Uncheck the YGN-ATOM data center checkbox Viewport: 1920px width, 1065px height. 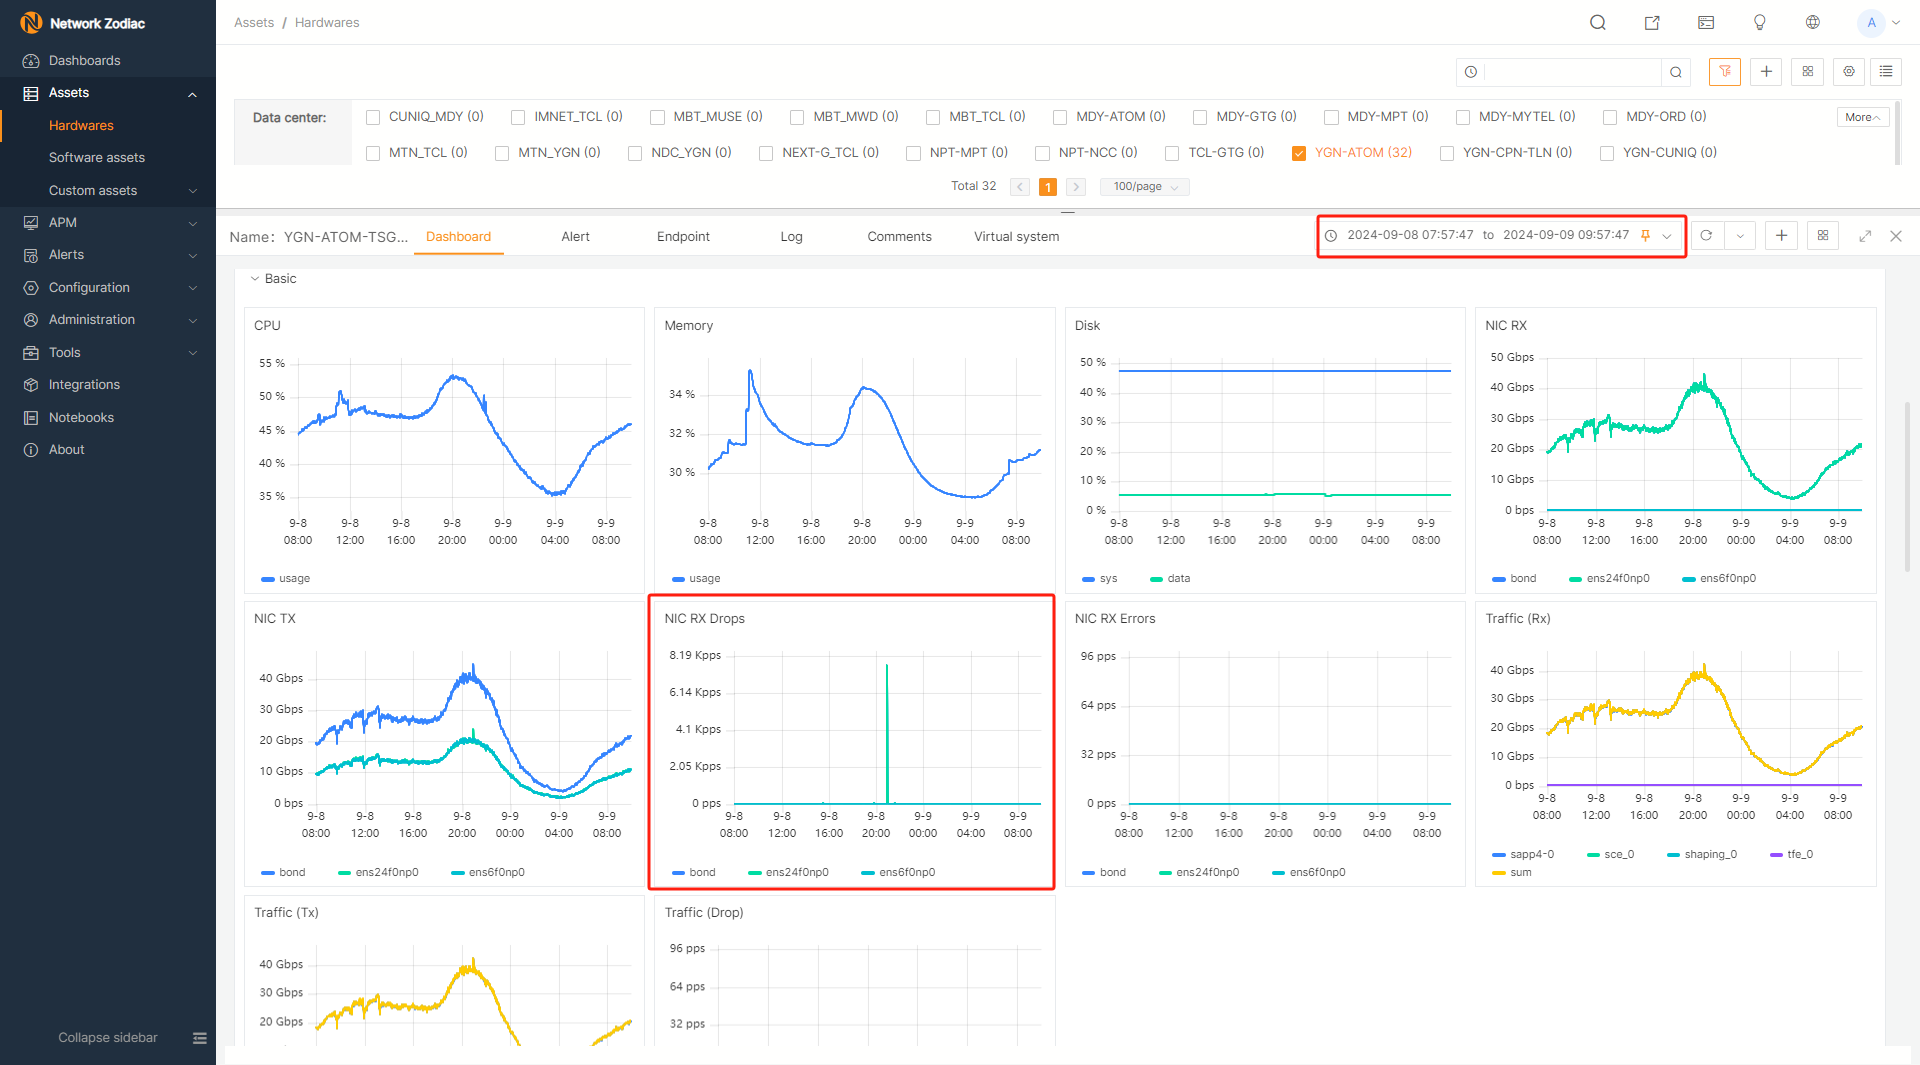1299,153
